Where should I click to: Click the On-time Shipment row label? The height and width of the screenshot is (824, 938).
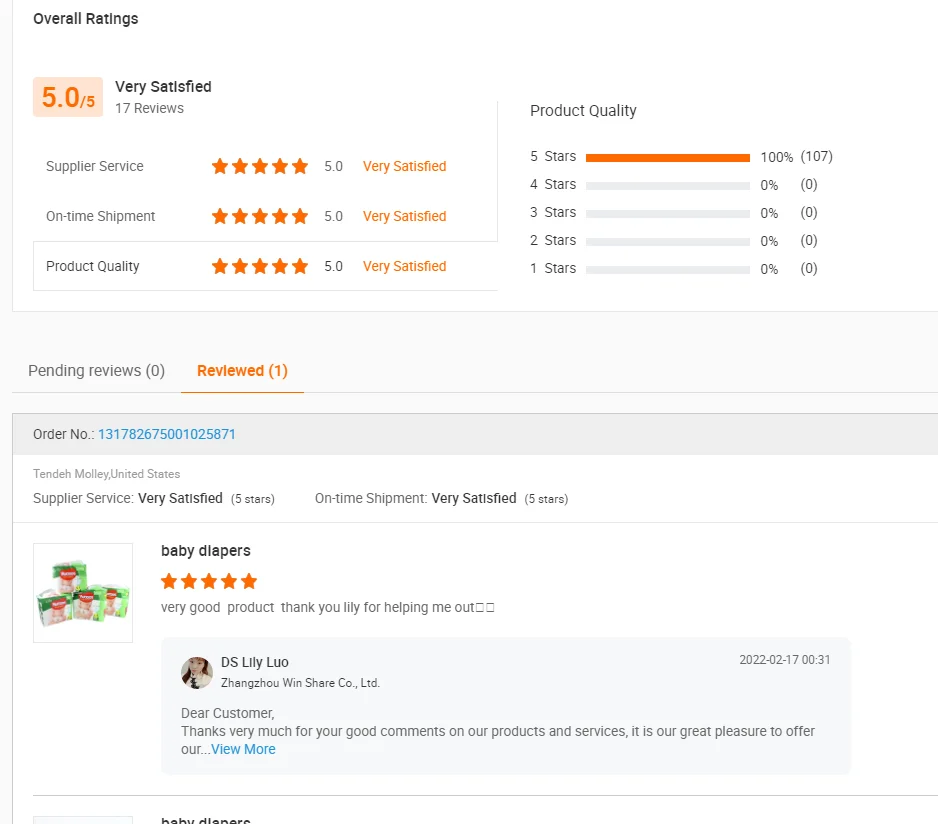pos(101,216)
